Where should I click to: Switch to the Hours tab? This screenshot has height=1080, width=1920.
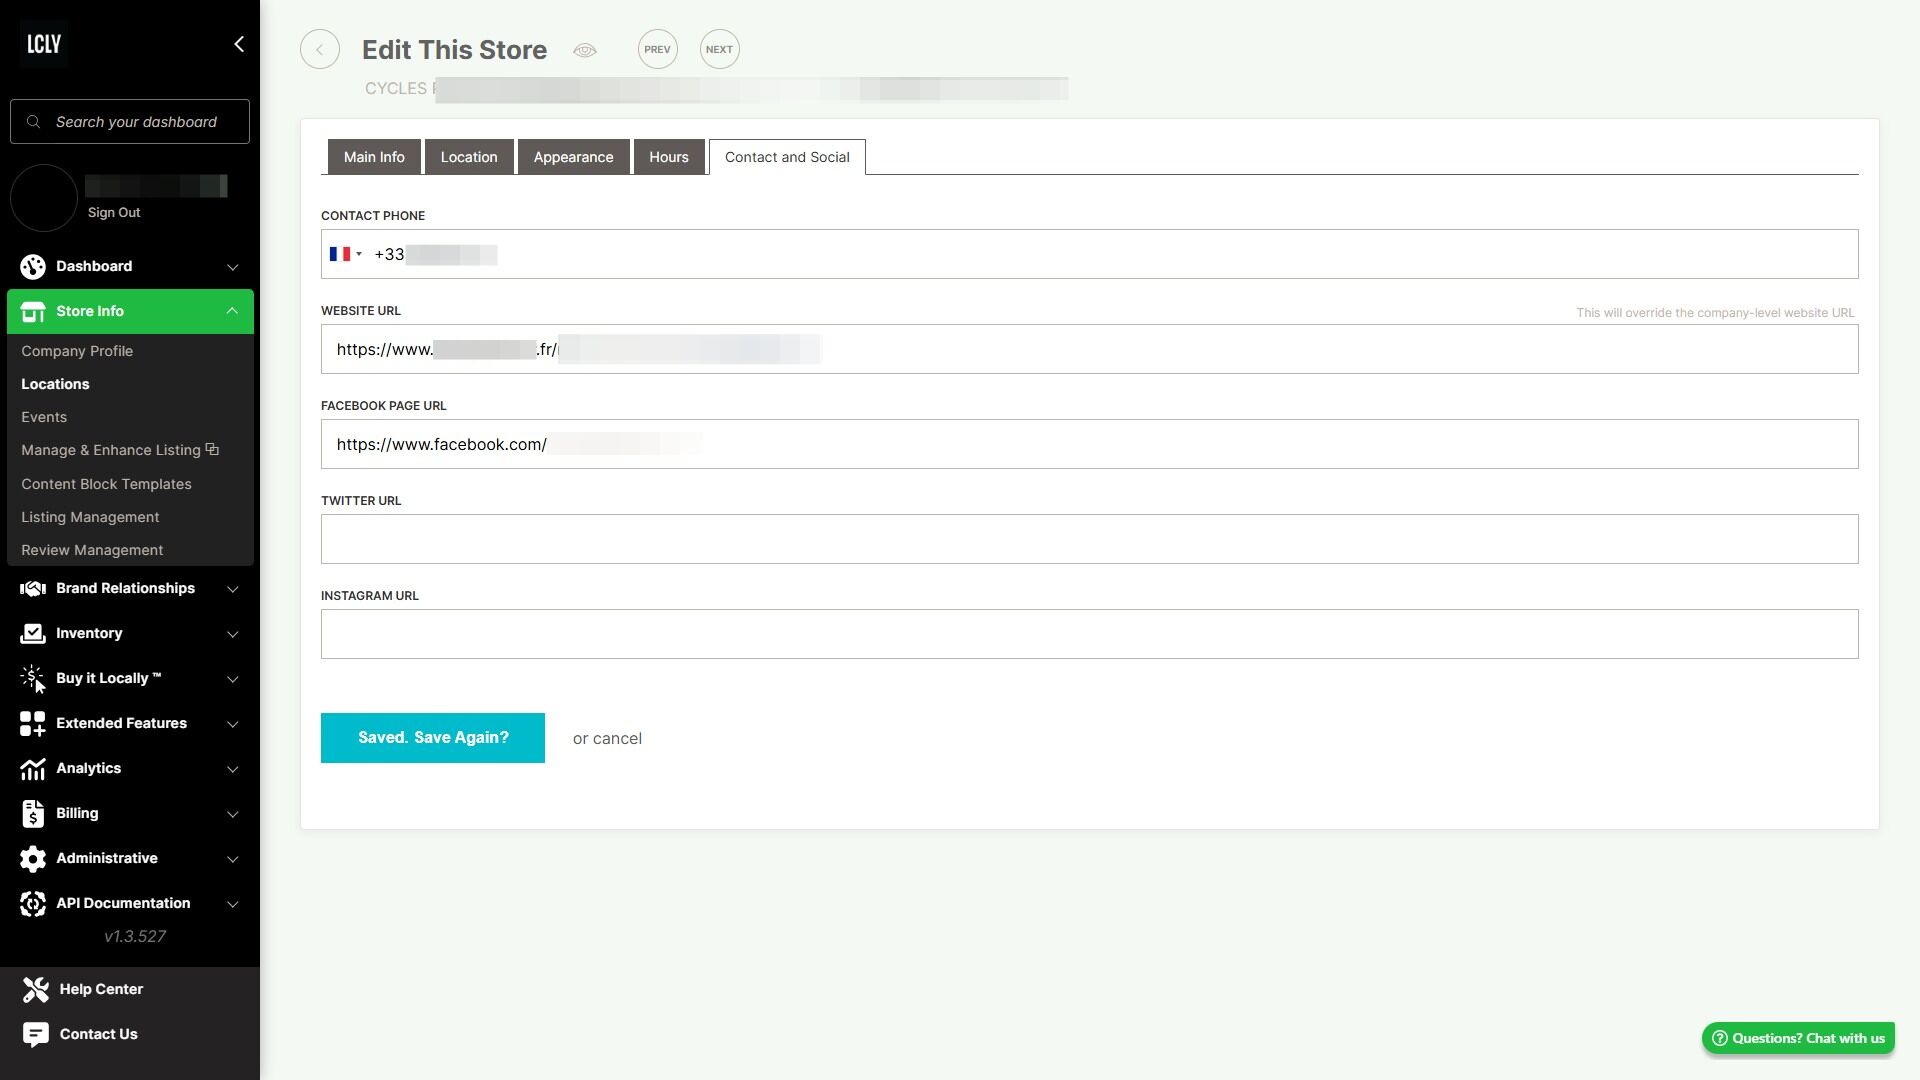point(668,157)
